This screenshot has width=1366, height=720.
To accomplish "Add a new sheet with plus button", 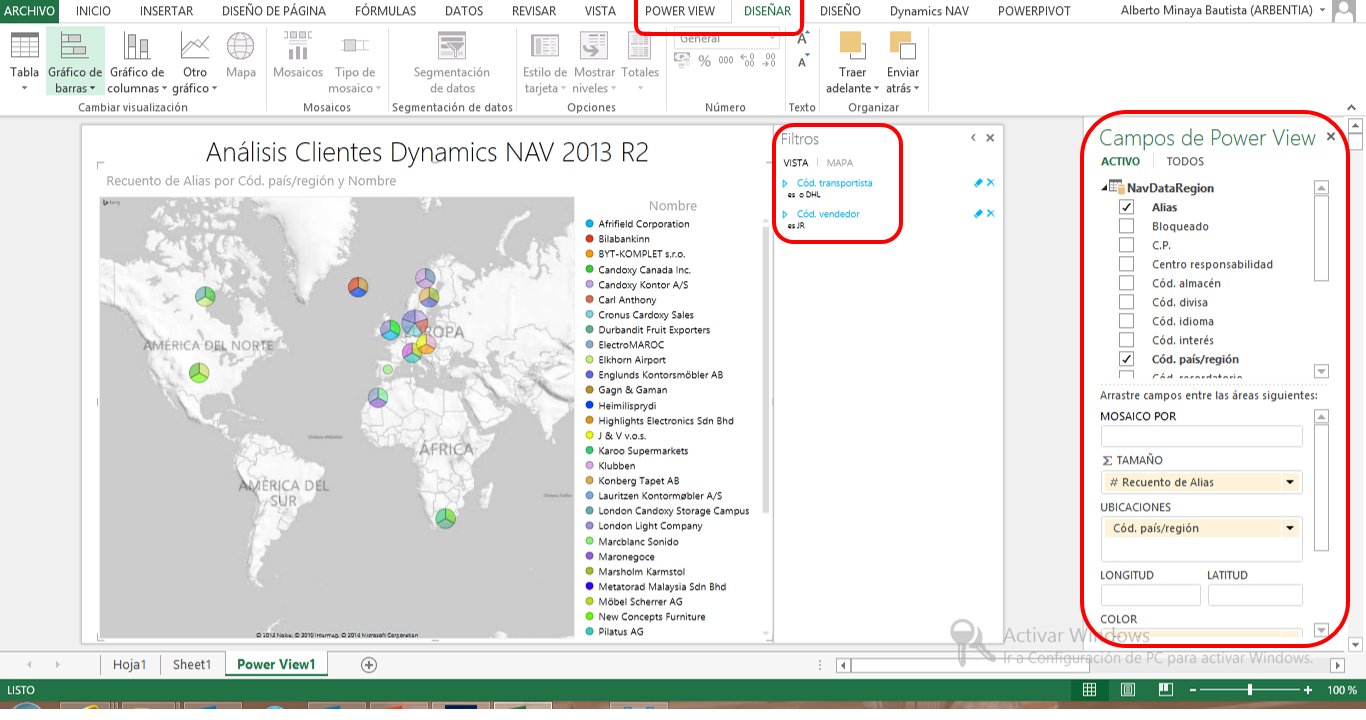I will 369,664.
